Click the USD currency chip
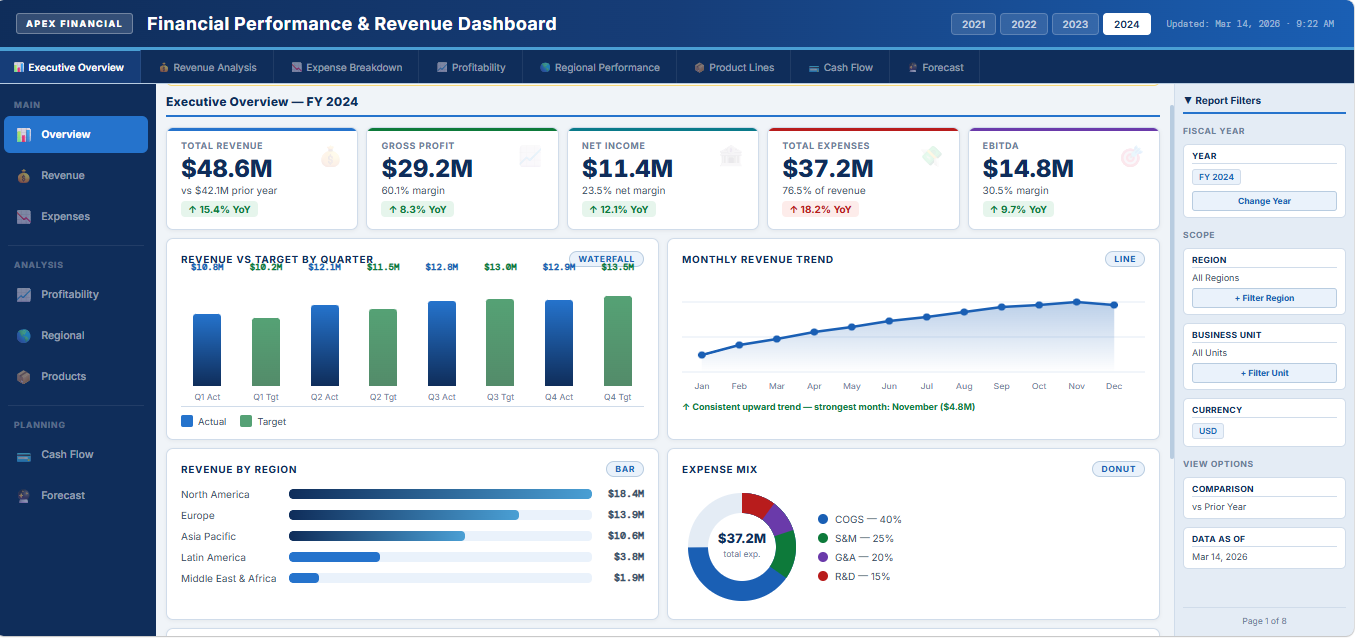Screen dimensions: 1356x639 point(1208,431)
